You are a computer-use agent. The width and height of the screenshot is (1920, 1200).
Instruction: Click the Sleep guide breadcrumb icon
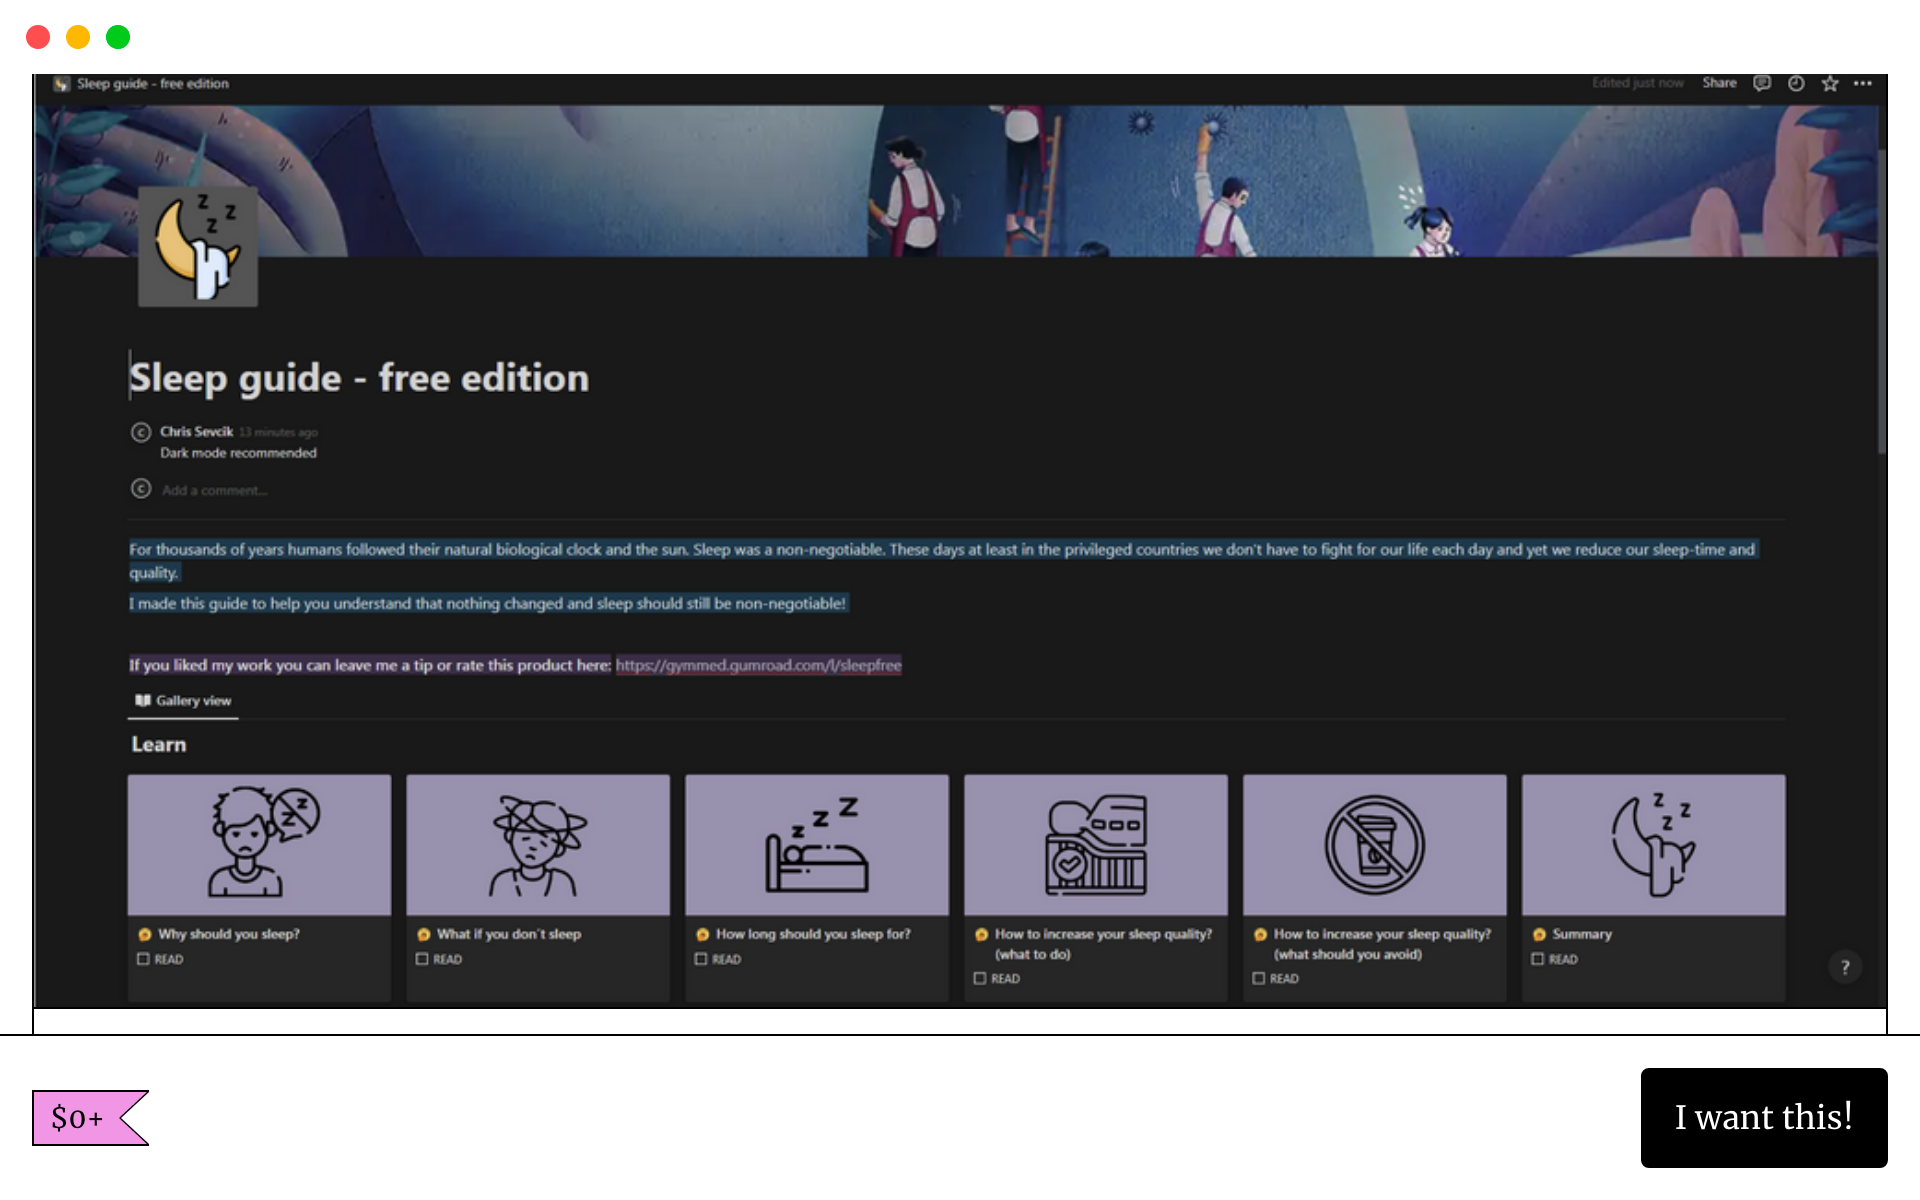pyautogui.click(x=62, y=84)
